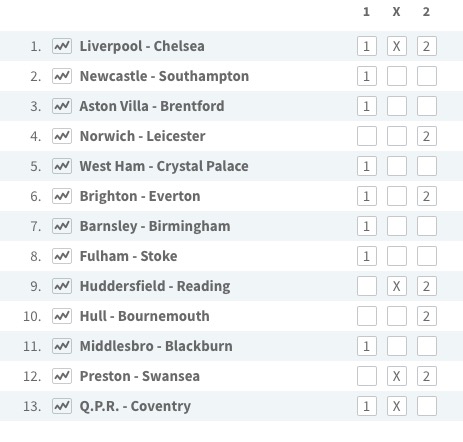Mark the empty 2 box for Fulham - Stoke
Image resolution: width=463 pixels, height=442 pixels.
coord(427,256)
